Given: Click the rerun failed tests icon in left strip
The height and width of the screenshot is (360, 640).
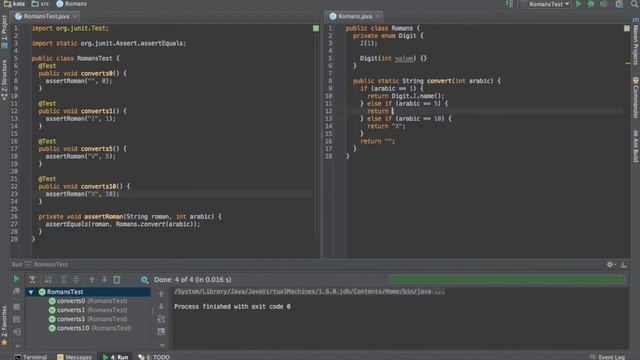Looking at the screenshot, I should pos(16,291).
